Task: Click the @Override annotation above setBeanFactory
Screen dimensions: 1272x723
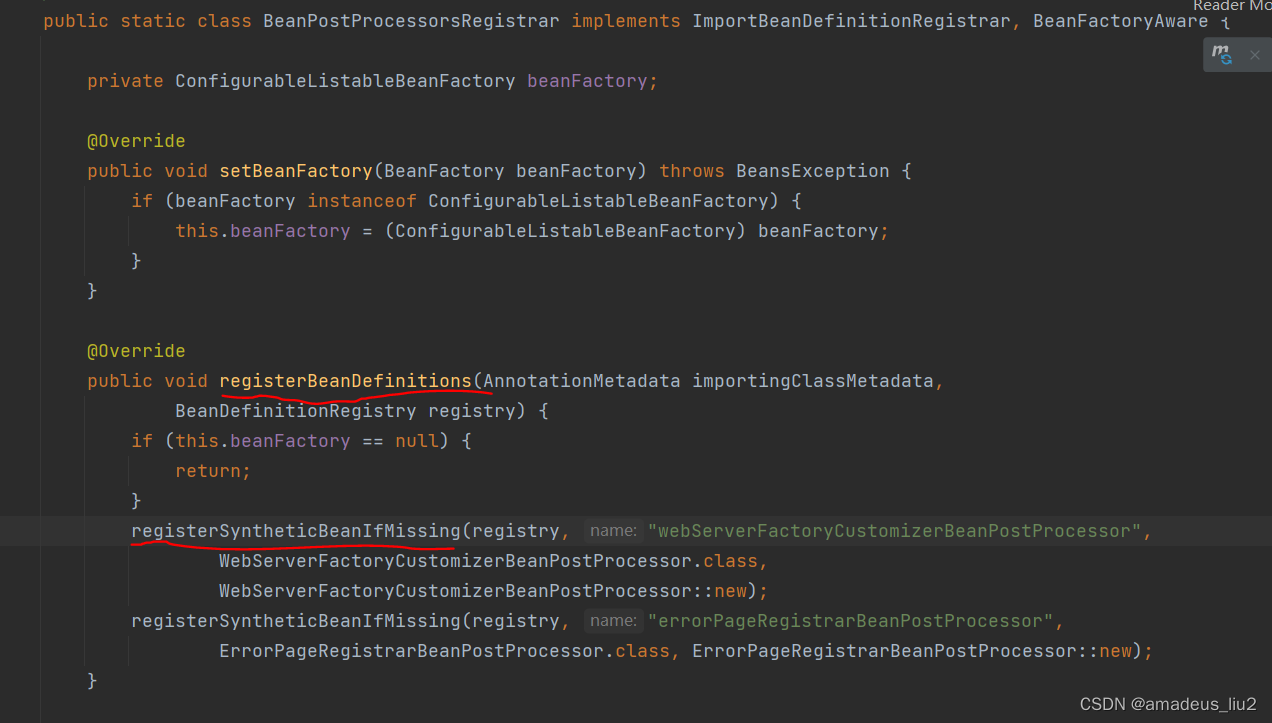Action: [x=136, y=141]
